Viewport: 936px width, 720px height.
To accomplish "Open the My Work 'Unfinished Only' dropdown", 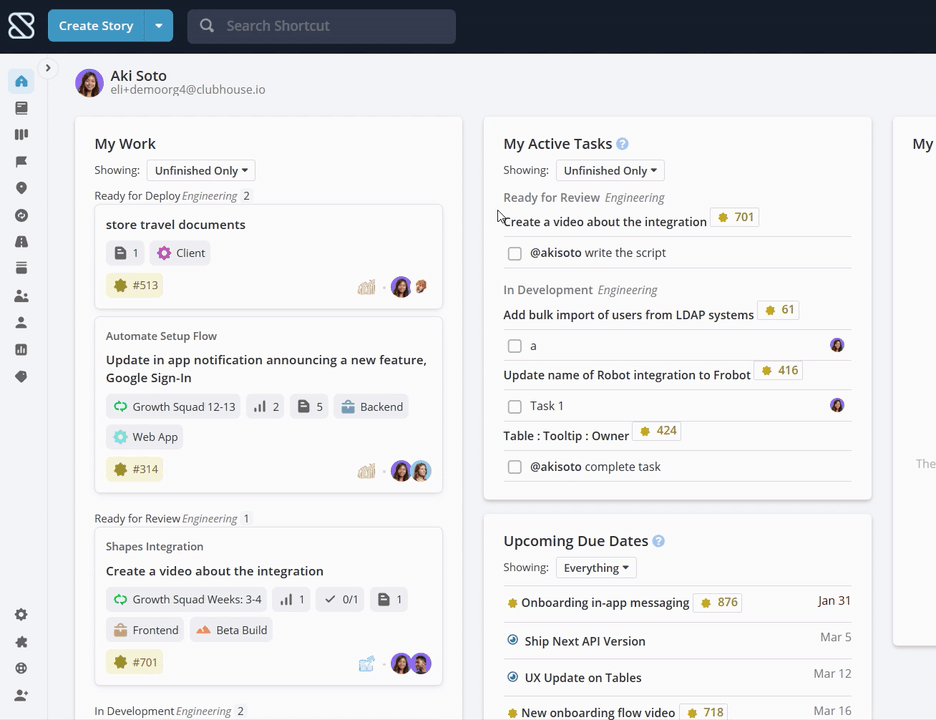I will pyautogui.click(x=201, y=171).
